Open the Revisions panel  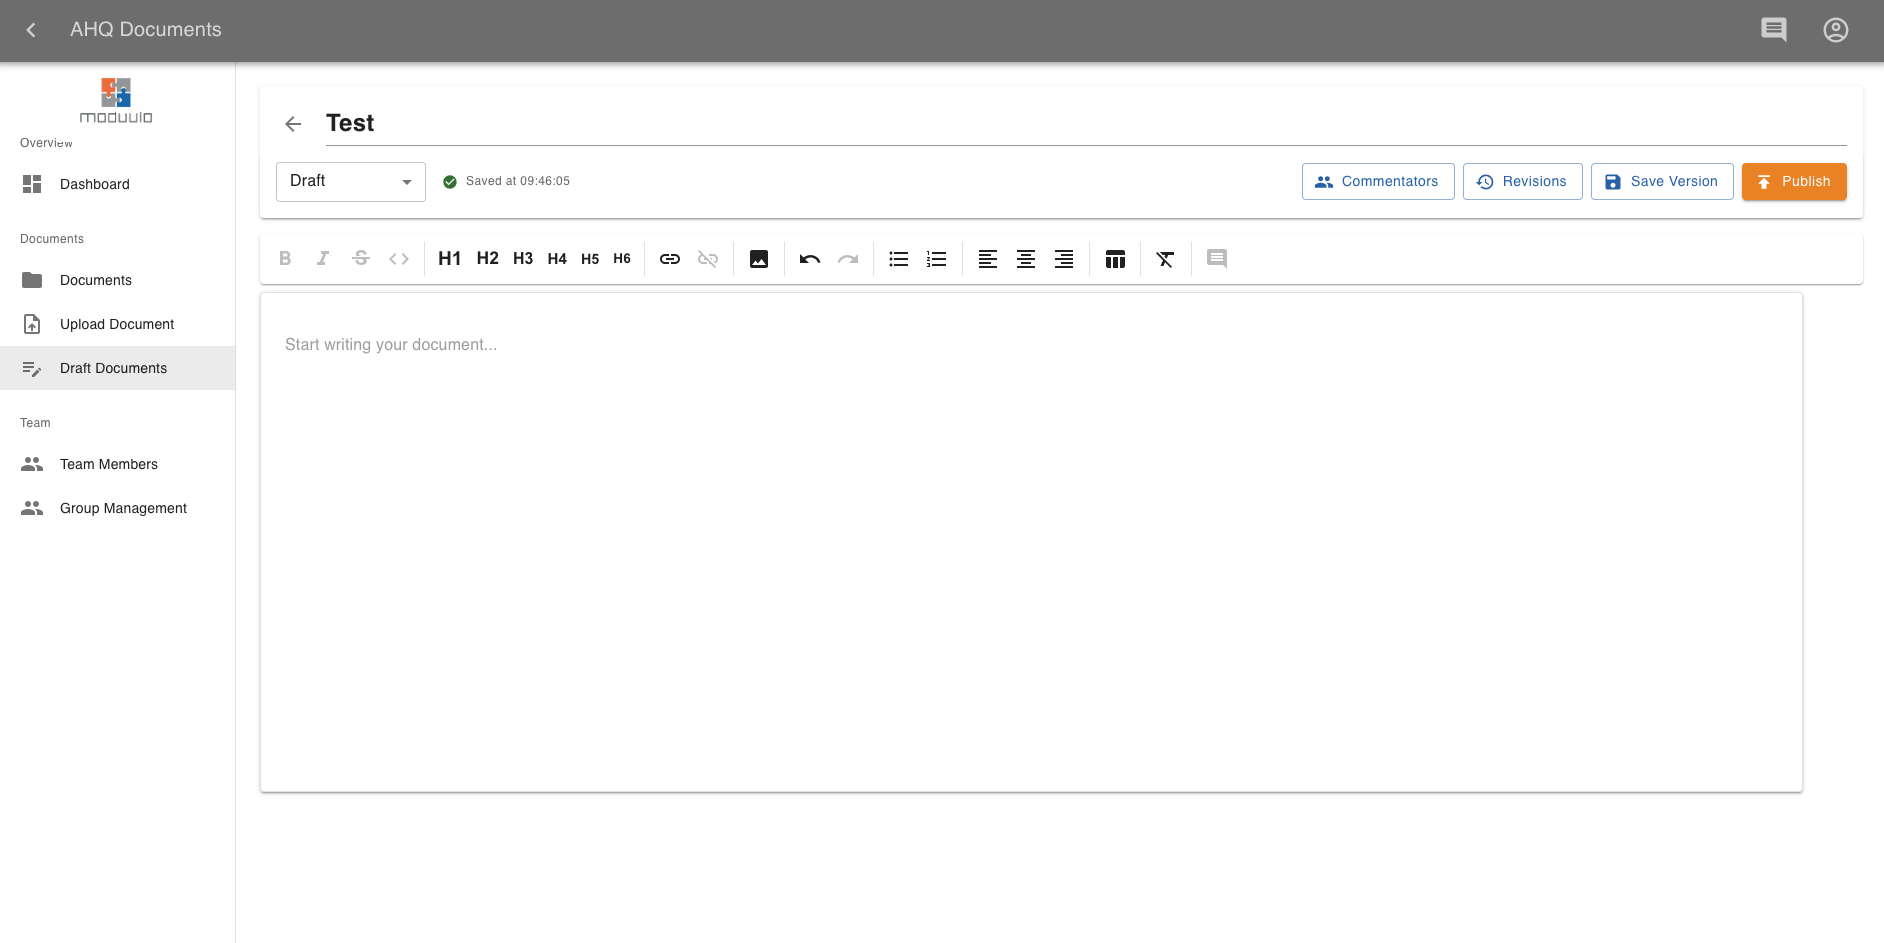(x=1522, y=181)
